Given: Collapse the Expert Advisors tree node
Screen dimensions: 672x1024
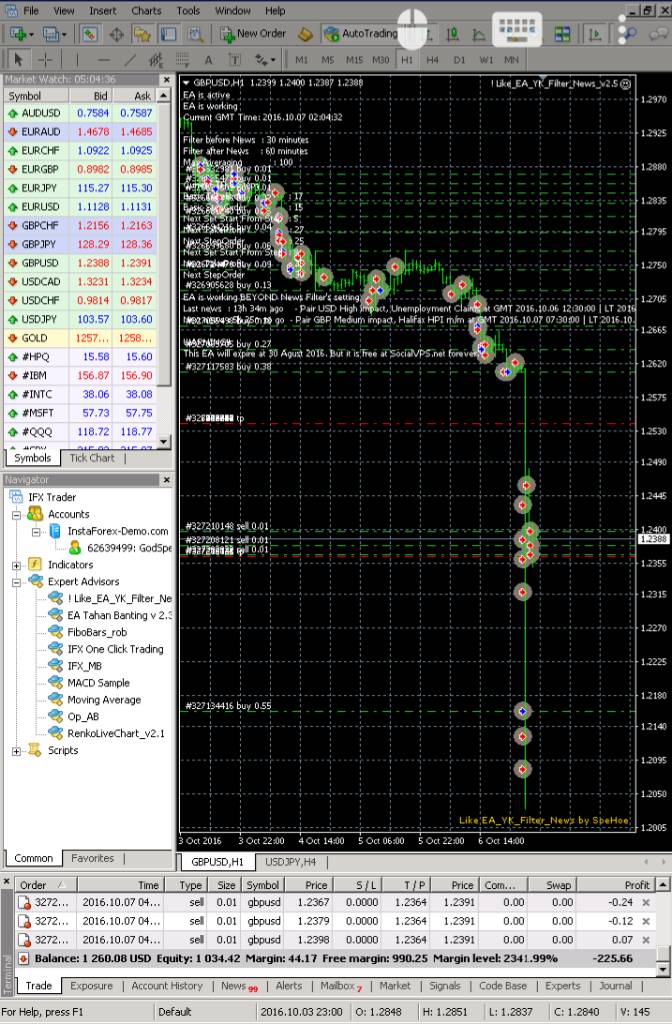Looking at the screenshot, I should point(18,582).
